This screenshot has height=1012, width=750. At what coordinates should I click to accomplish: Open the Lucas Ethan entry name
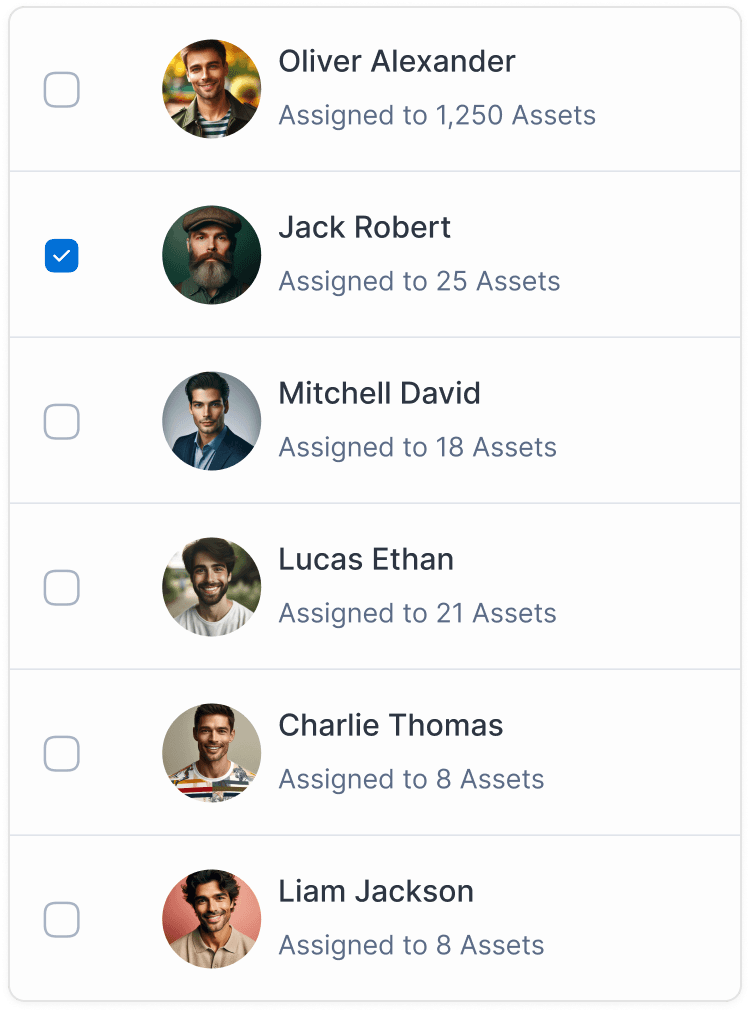point(365,560)
